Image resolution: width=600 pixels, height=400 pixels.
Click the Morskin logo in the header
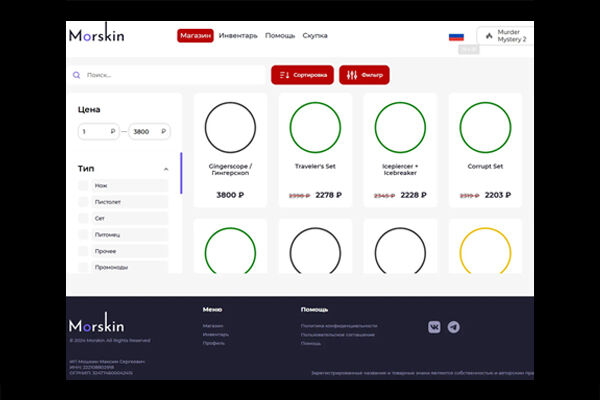pyautogui.click(x=97, y=33)
